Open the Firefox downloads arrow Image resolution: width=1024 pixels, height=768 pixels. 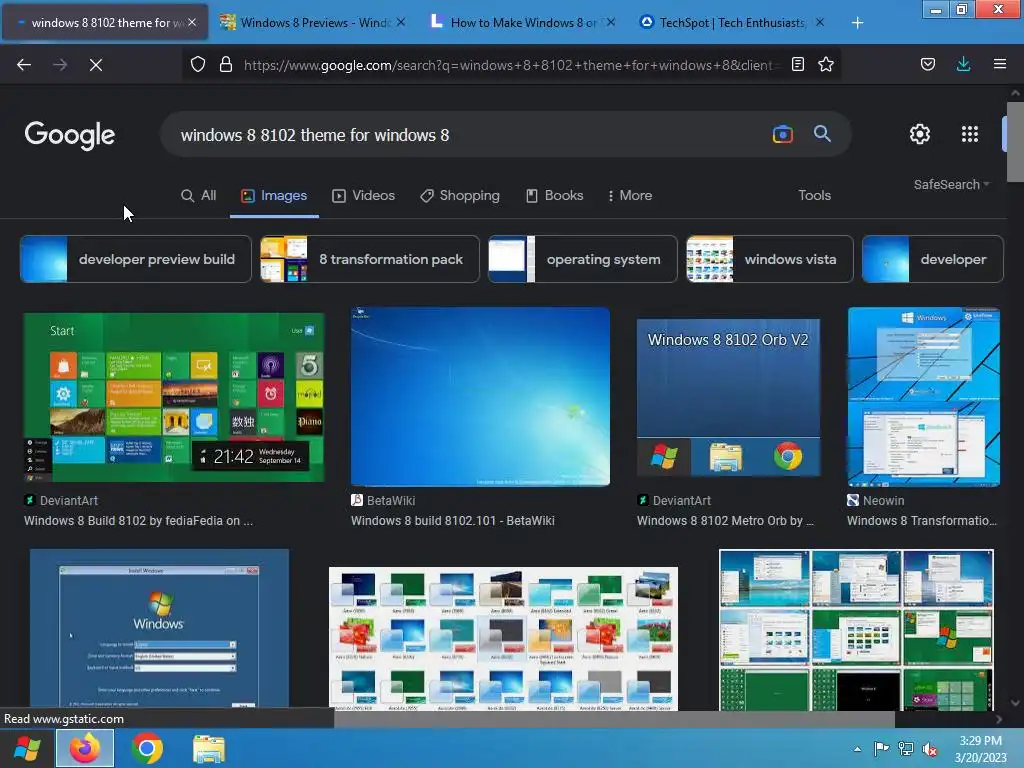(x=963, y=64)
